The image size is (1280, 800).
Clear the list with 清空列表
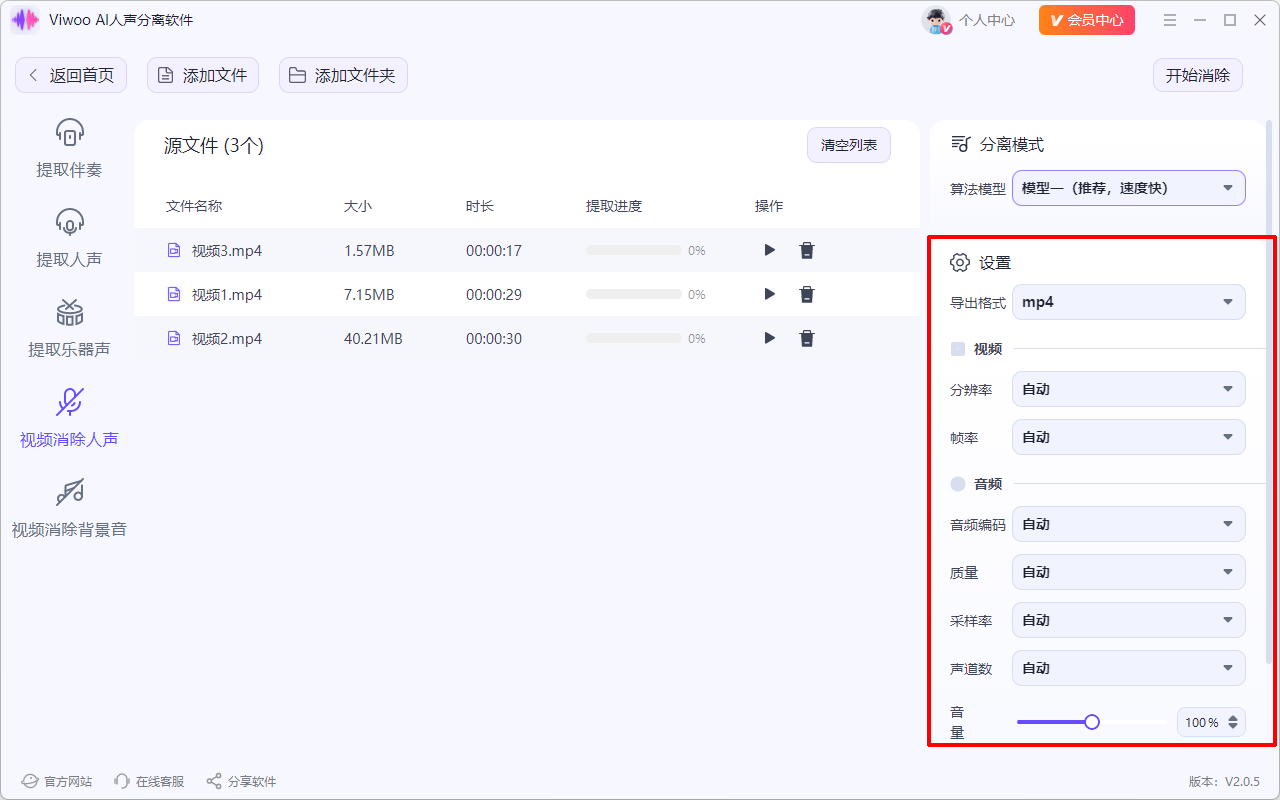tap(849, 145)
